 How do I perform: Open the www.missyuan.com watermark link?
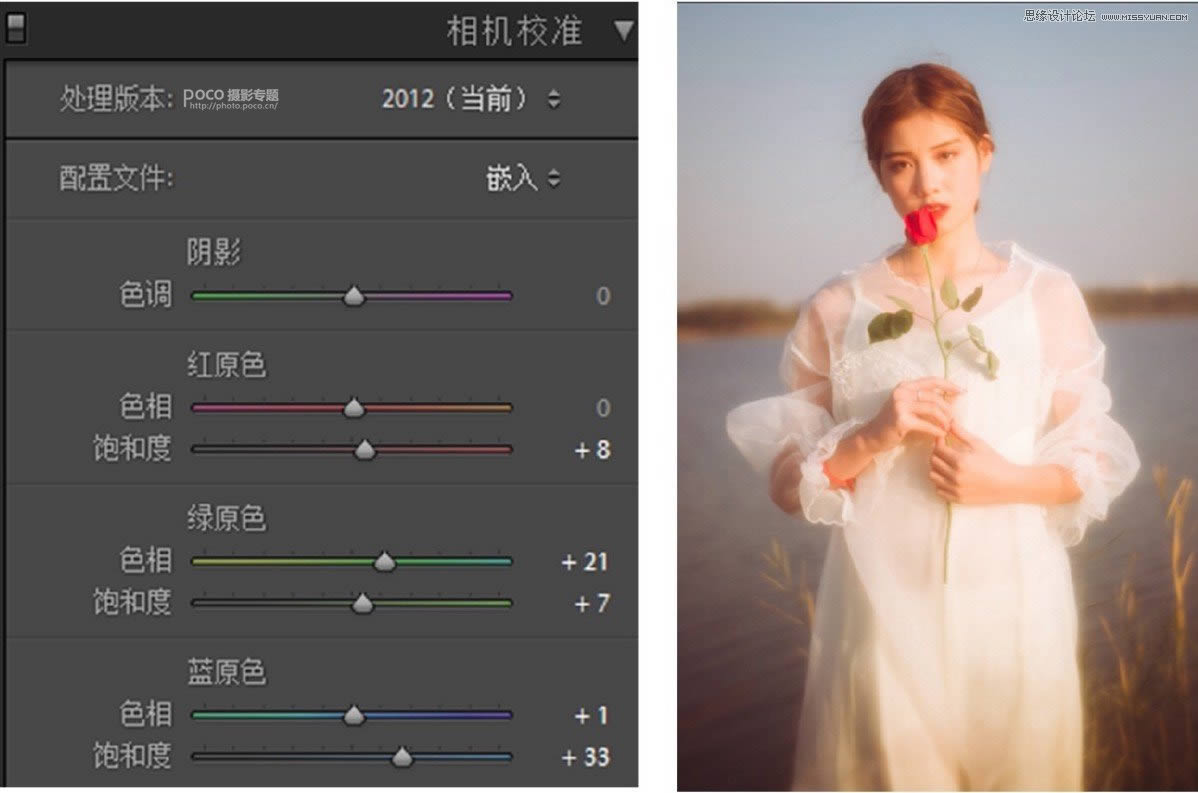(x=1144, y=17)
